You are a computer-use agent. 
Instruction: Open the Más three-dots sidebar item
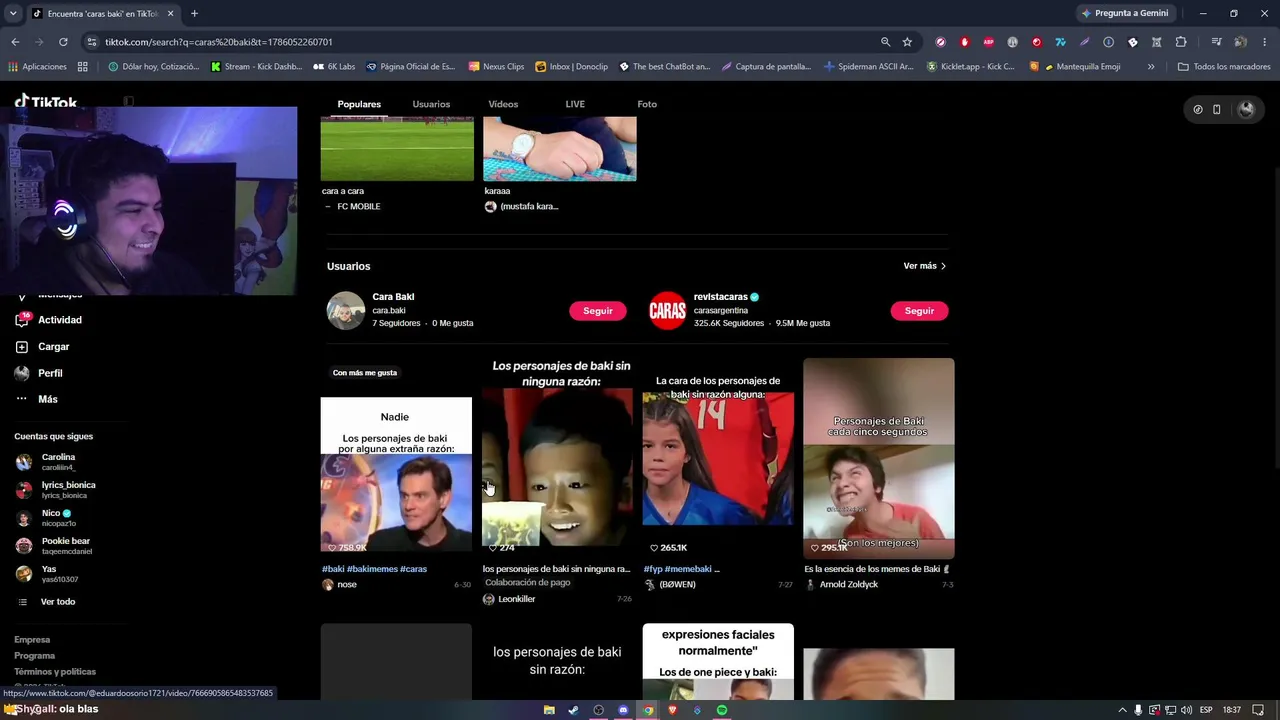37,399
